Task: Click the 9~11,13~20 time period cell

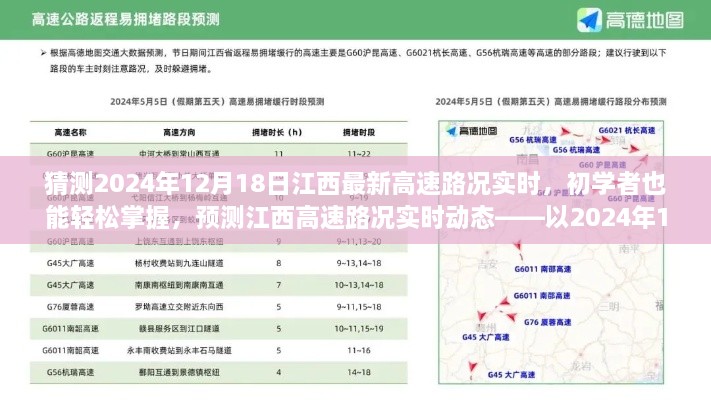Action: pos(359,241)
